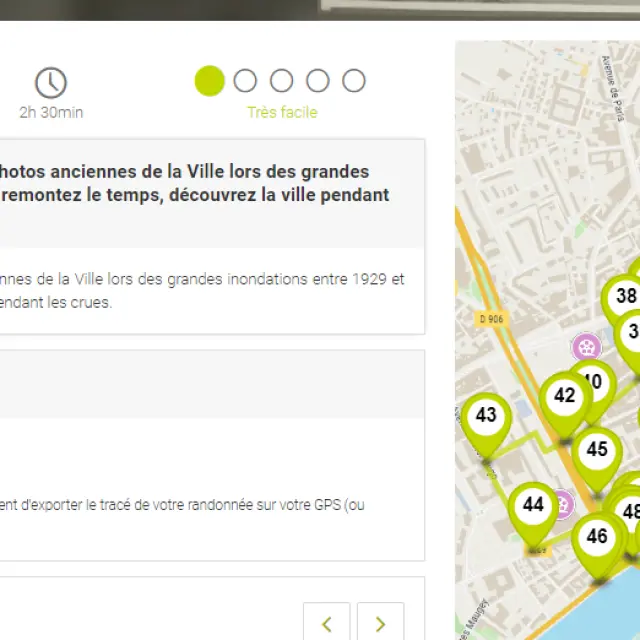Viewport: 640px width, 640px height.
Task: Click the pink point-of-interest icon near marker 40
Action: coord(587,347)
